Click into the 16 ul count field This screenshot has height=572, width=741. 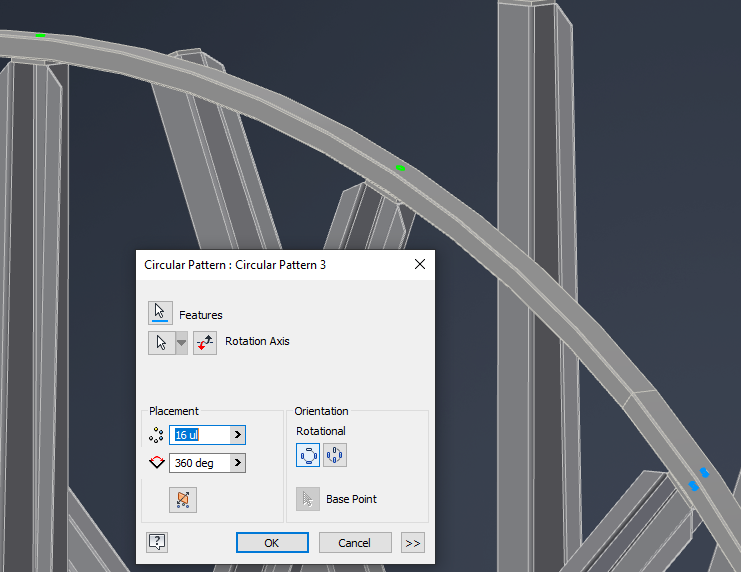tap(200, 435)
